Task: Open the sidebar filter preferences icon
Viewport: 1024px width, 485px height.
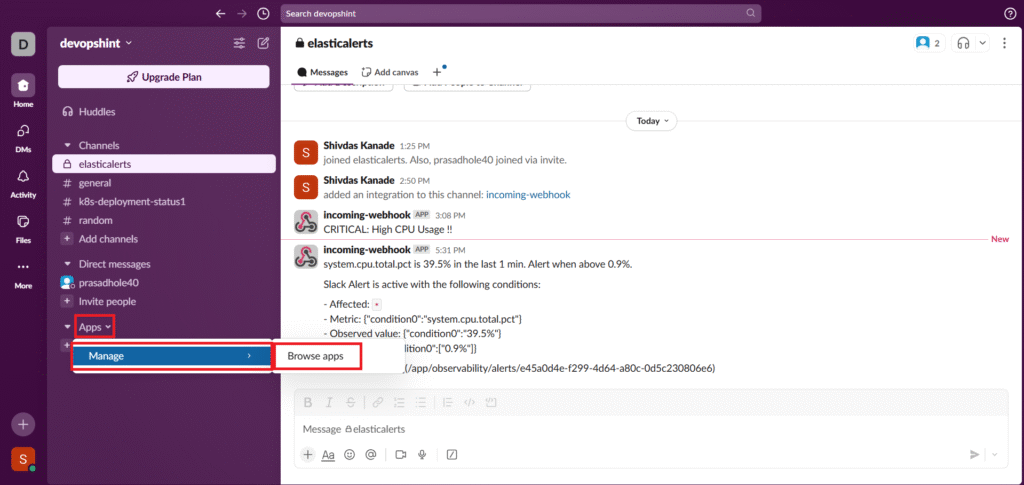Action: click(240, 43)
